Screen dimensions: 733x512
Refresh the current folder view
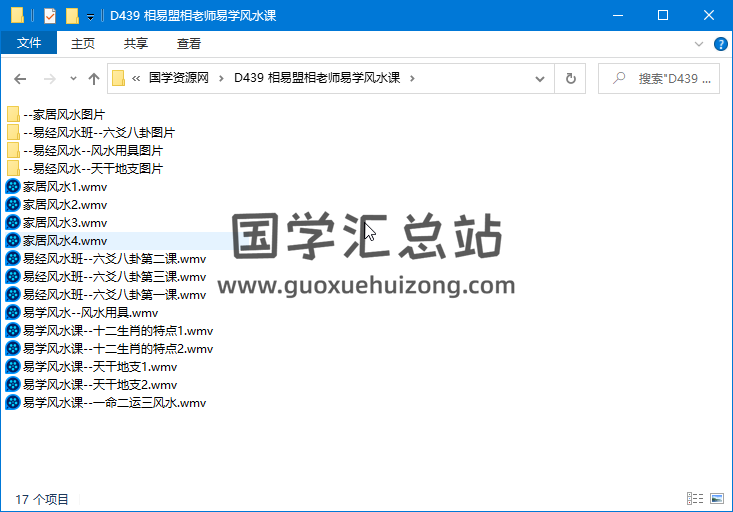point(570,78)
